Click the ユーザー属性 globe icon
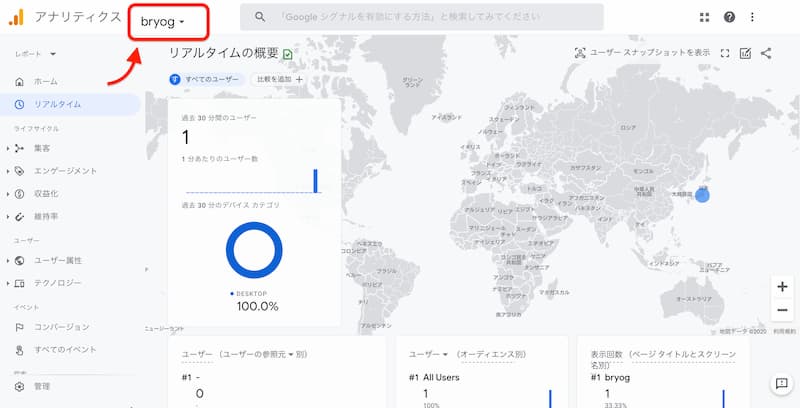 click(x=19, y=261)
